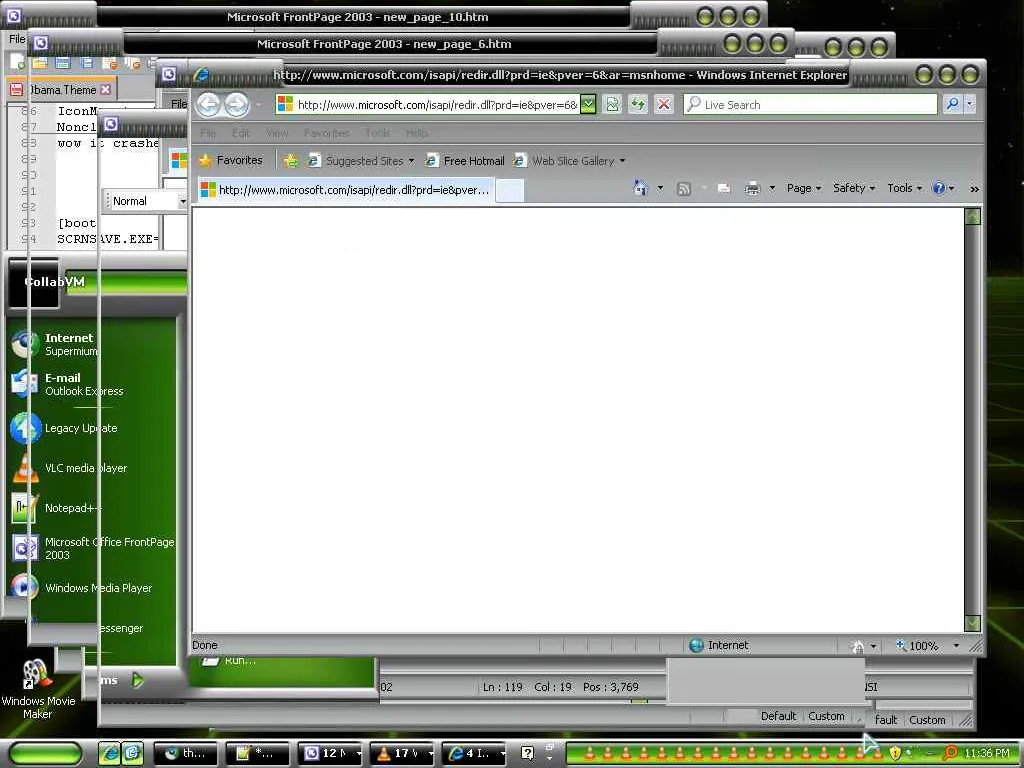Launch Windows Media Player from Start menu

82,588
